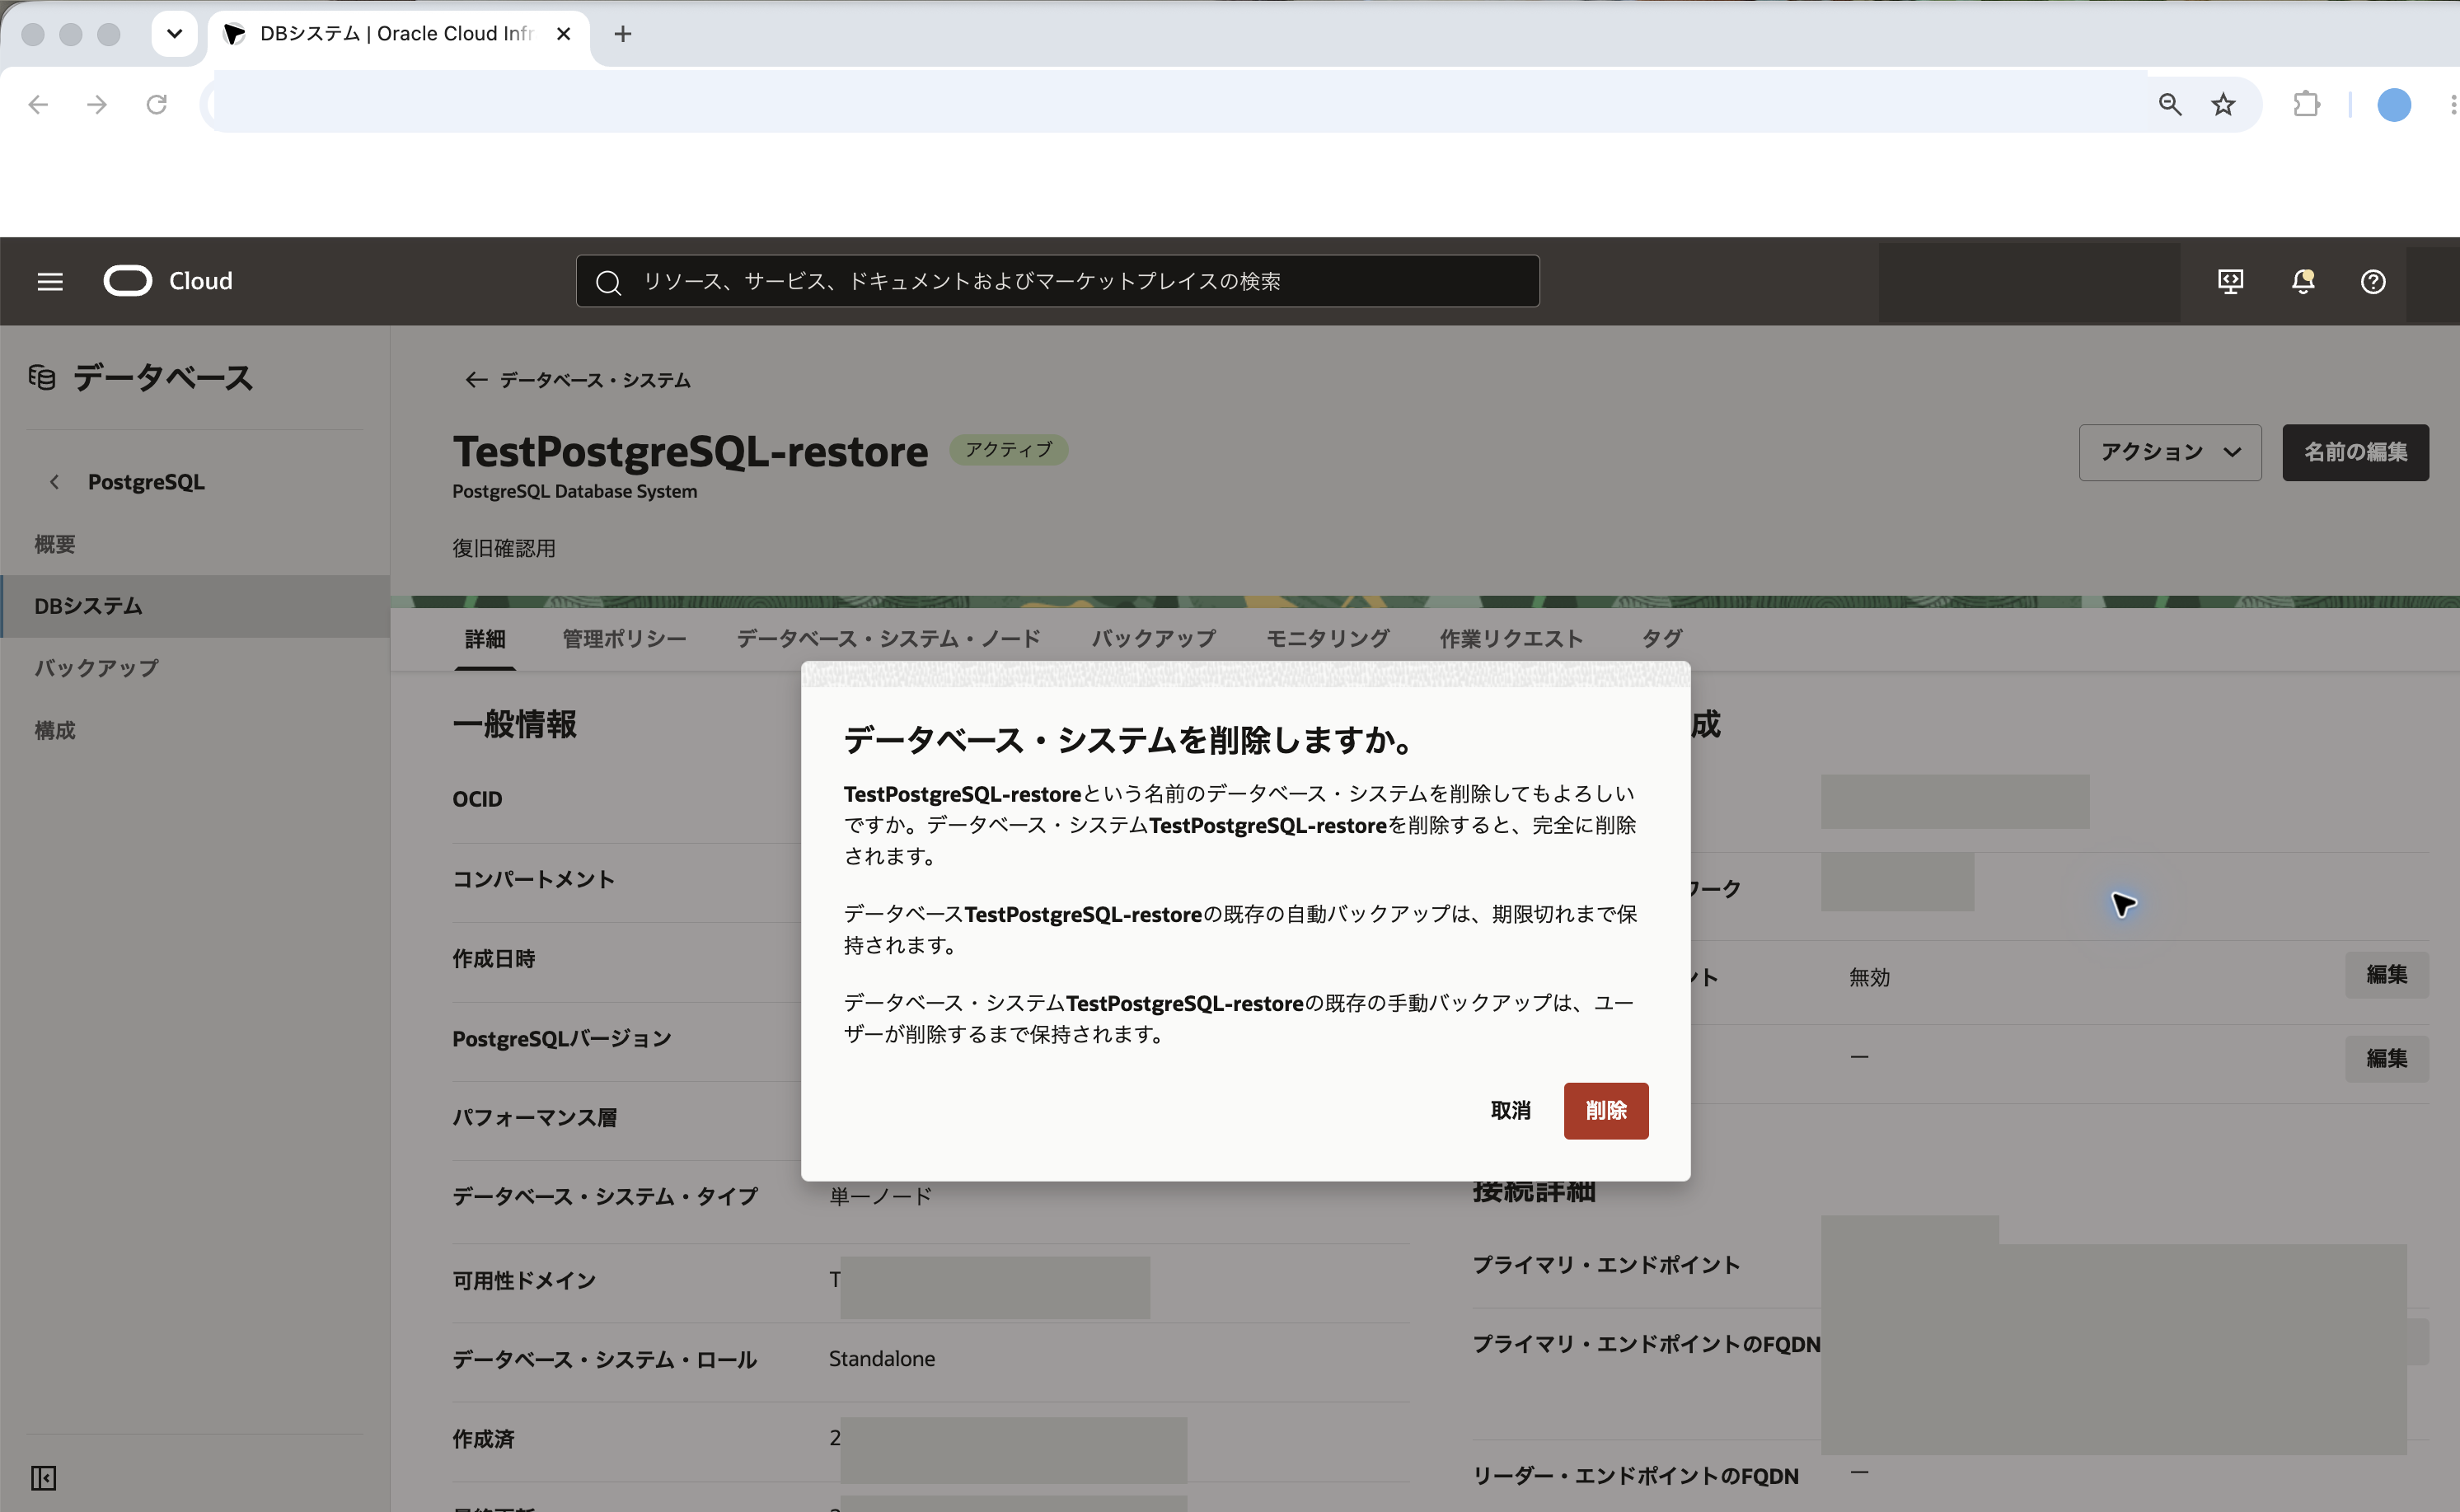The width and height of the screenshot is (2460, 1512).
Task: Switch to the 詳細 tab
Action: tap(485, 639)
